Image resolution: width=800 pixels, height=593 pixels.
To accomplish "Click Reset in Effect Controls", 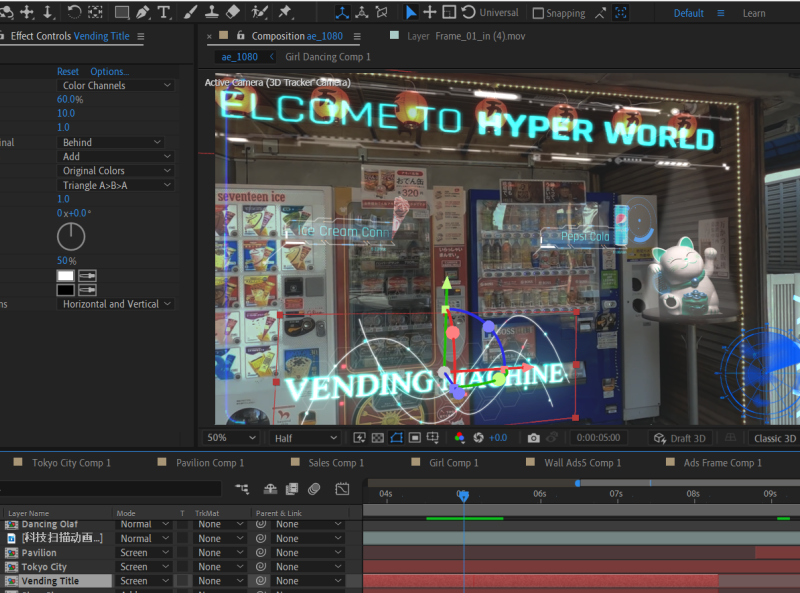I will pos(68,72).
